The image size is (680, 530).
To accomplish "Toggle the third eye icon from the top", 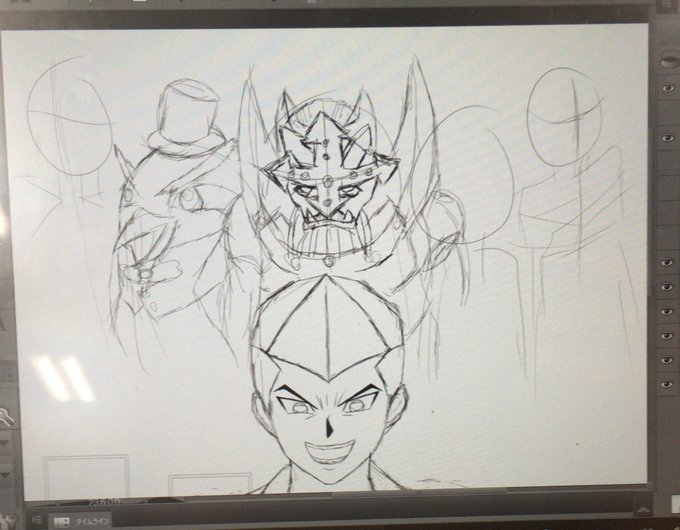I will 668,262.
